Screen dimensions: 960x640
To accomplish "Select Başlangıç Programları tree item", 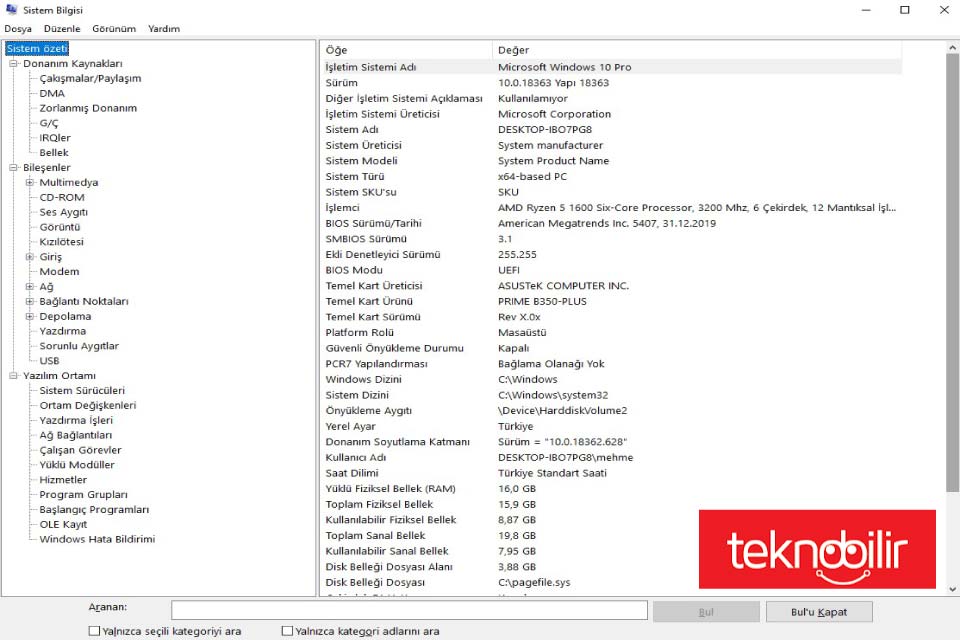I will (x=94, y=510).
